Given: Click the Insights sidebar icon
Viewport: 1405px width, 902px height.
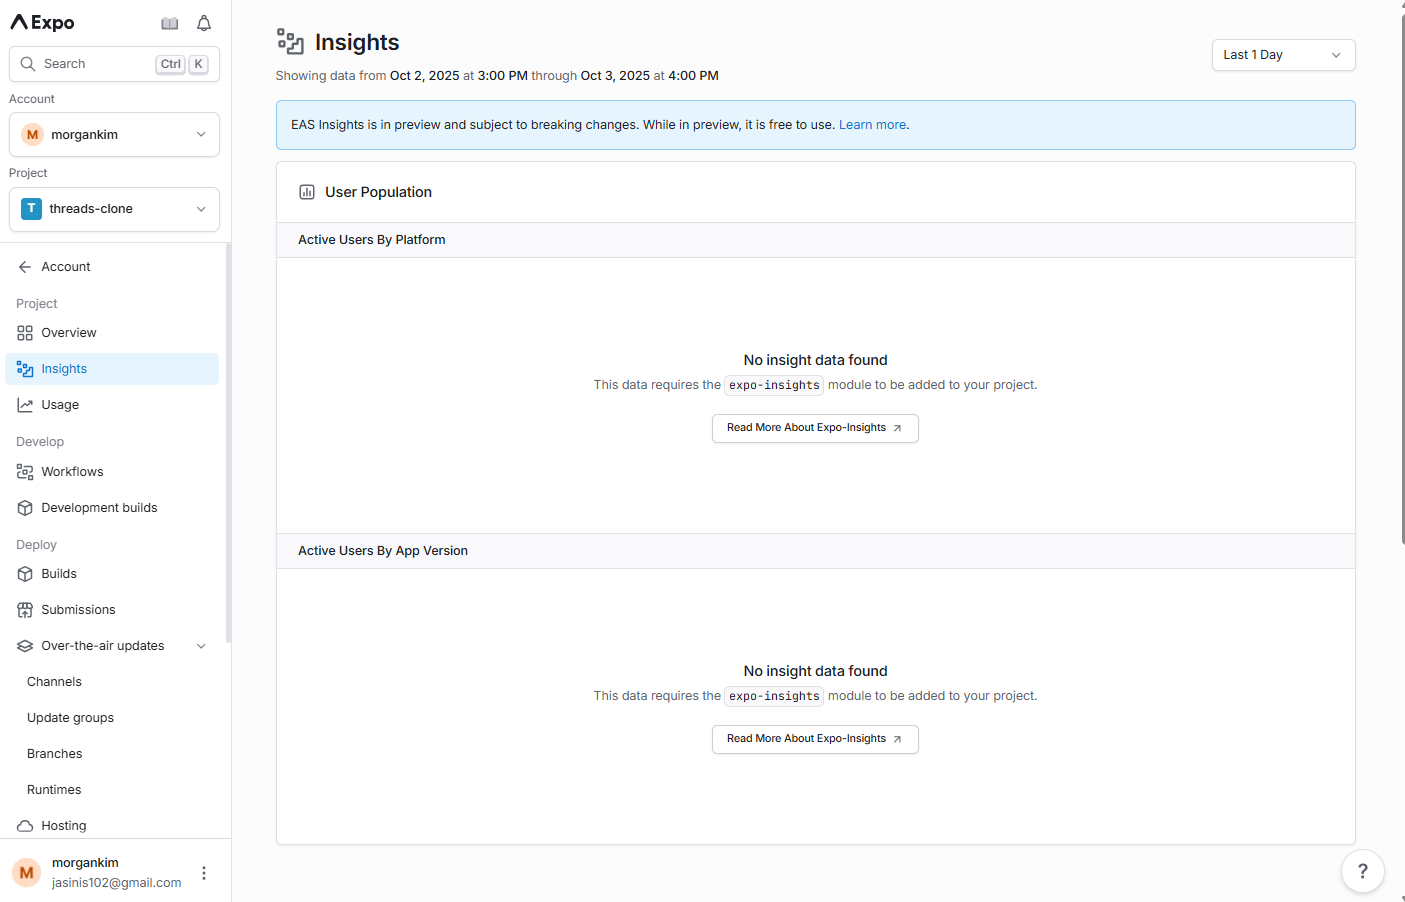Looking at the screenshot, I should pos(25,369).
